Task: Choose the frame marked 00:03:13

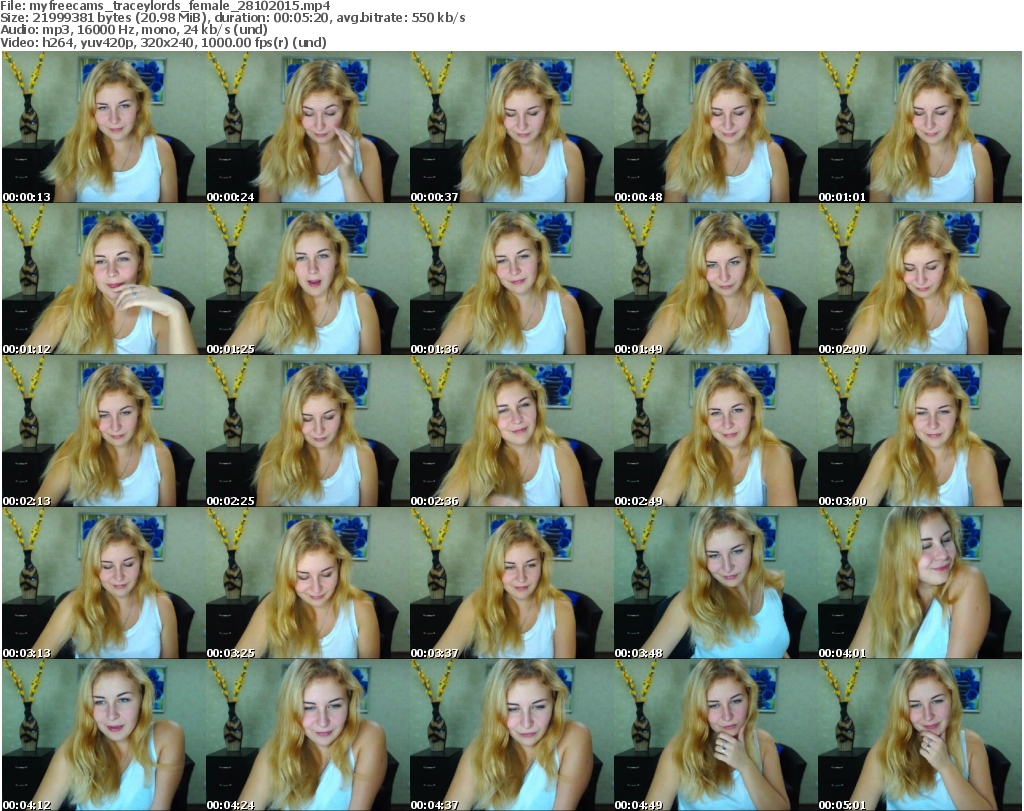Action: tap(103, 583)
